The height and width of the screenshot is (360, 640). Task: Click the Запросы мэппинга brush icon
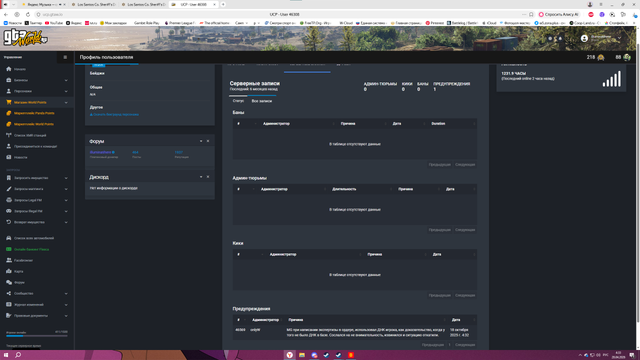[x=9, y=189]
